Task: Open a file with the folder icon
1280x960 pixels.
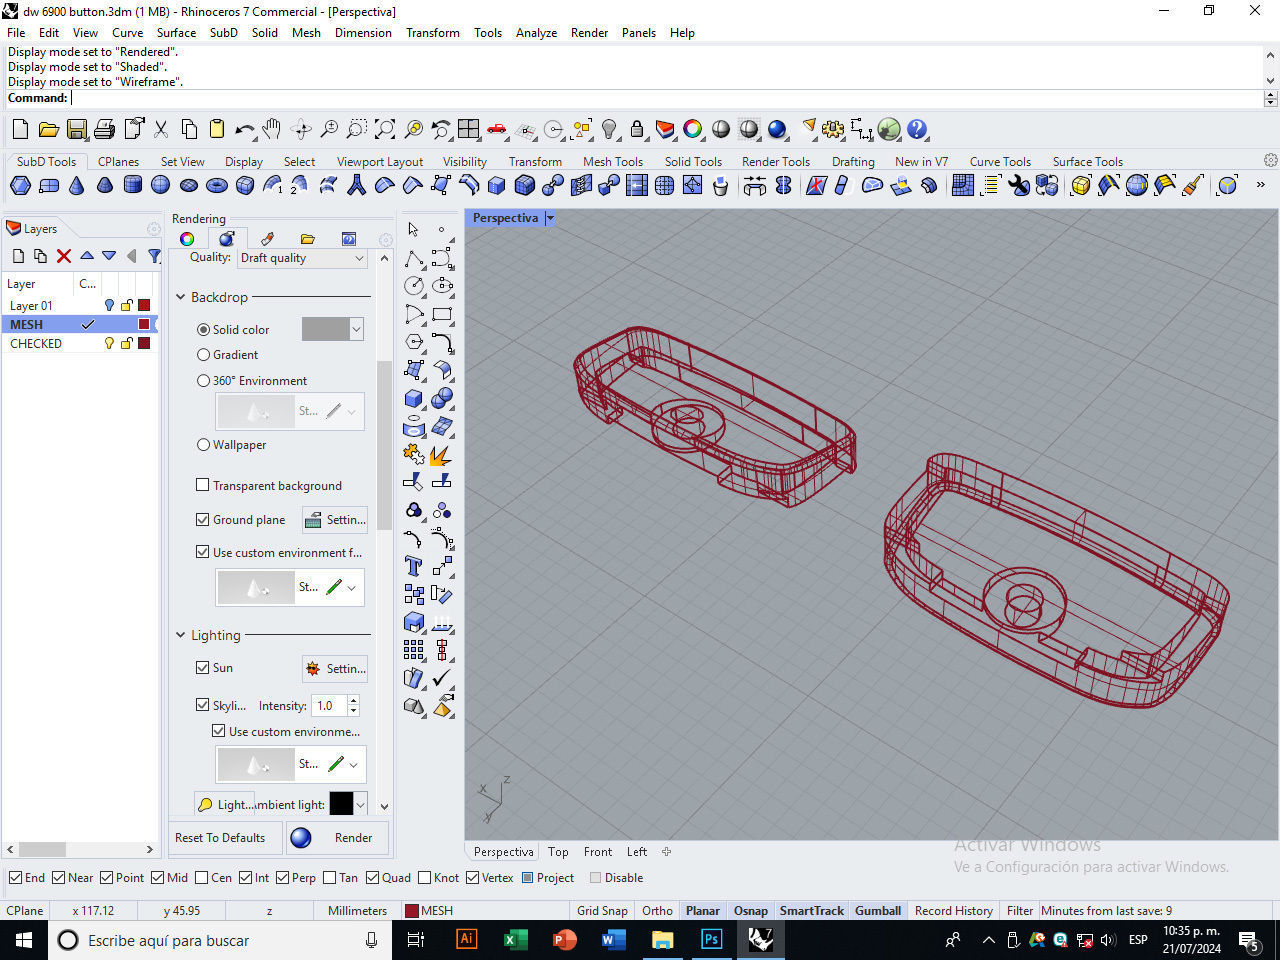Action: tap(48, 129)
